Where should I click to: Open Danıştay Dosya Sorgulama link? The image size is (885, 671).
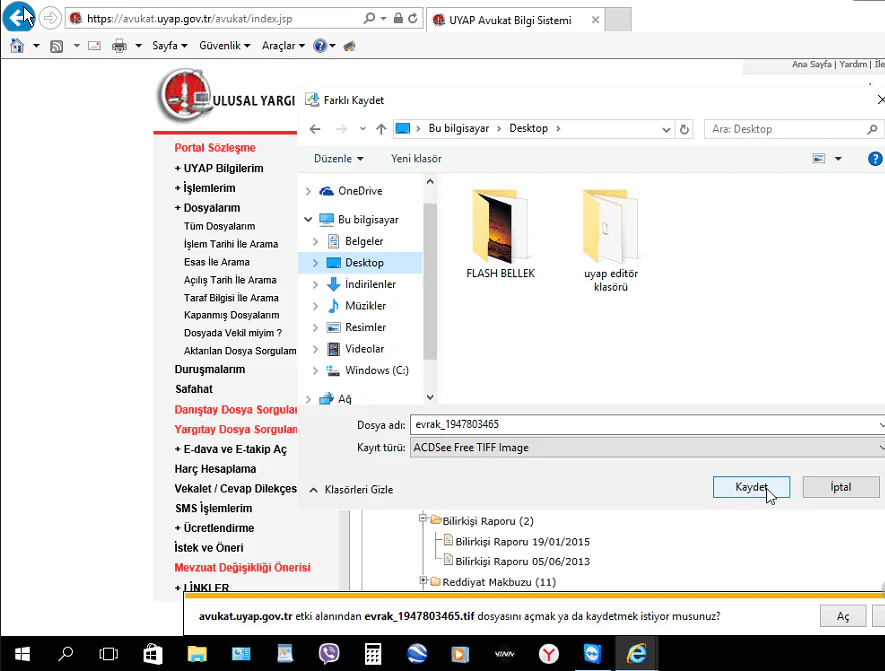coord(235,410)
